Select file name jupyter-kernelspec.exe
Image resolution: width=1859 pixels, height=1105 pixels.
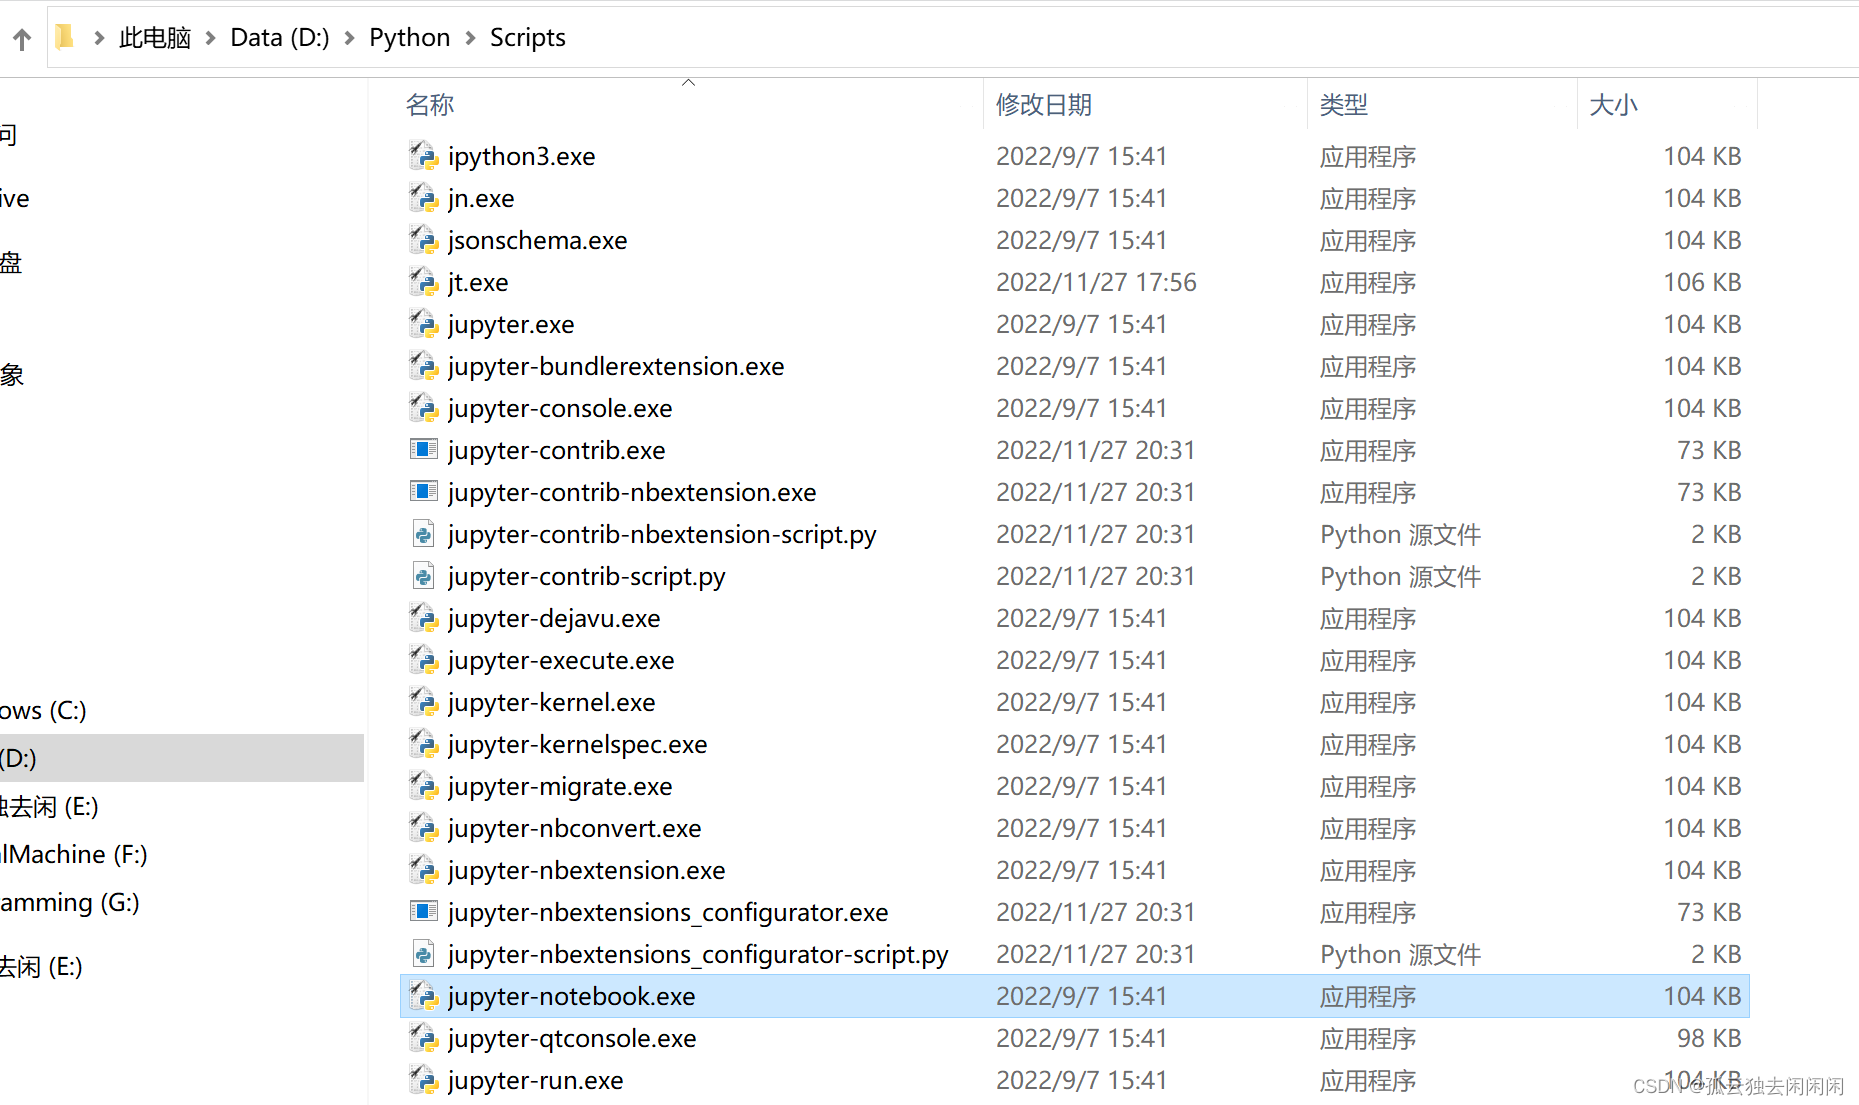pyautogui.click(x=578, y=744)
